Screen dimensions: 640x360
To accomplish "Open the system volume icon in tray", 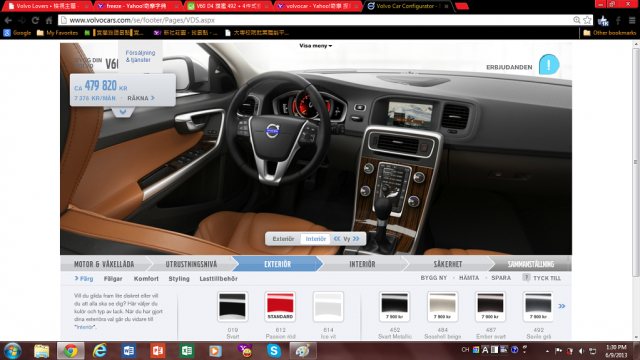I will click(582, 351).
